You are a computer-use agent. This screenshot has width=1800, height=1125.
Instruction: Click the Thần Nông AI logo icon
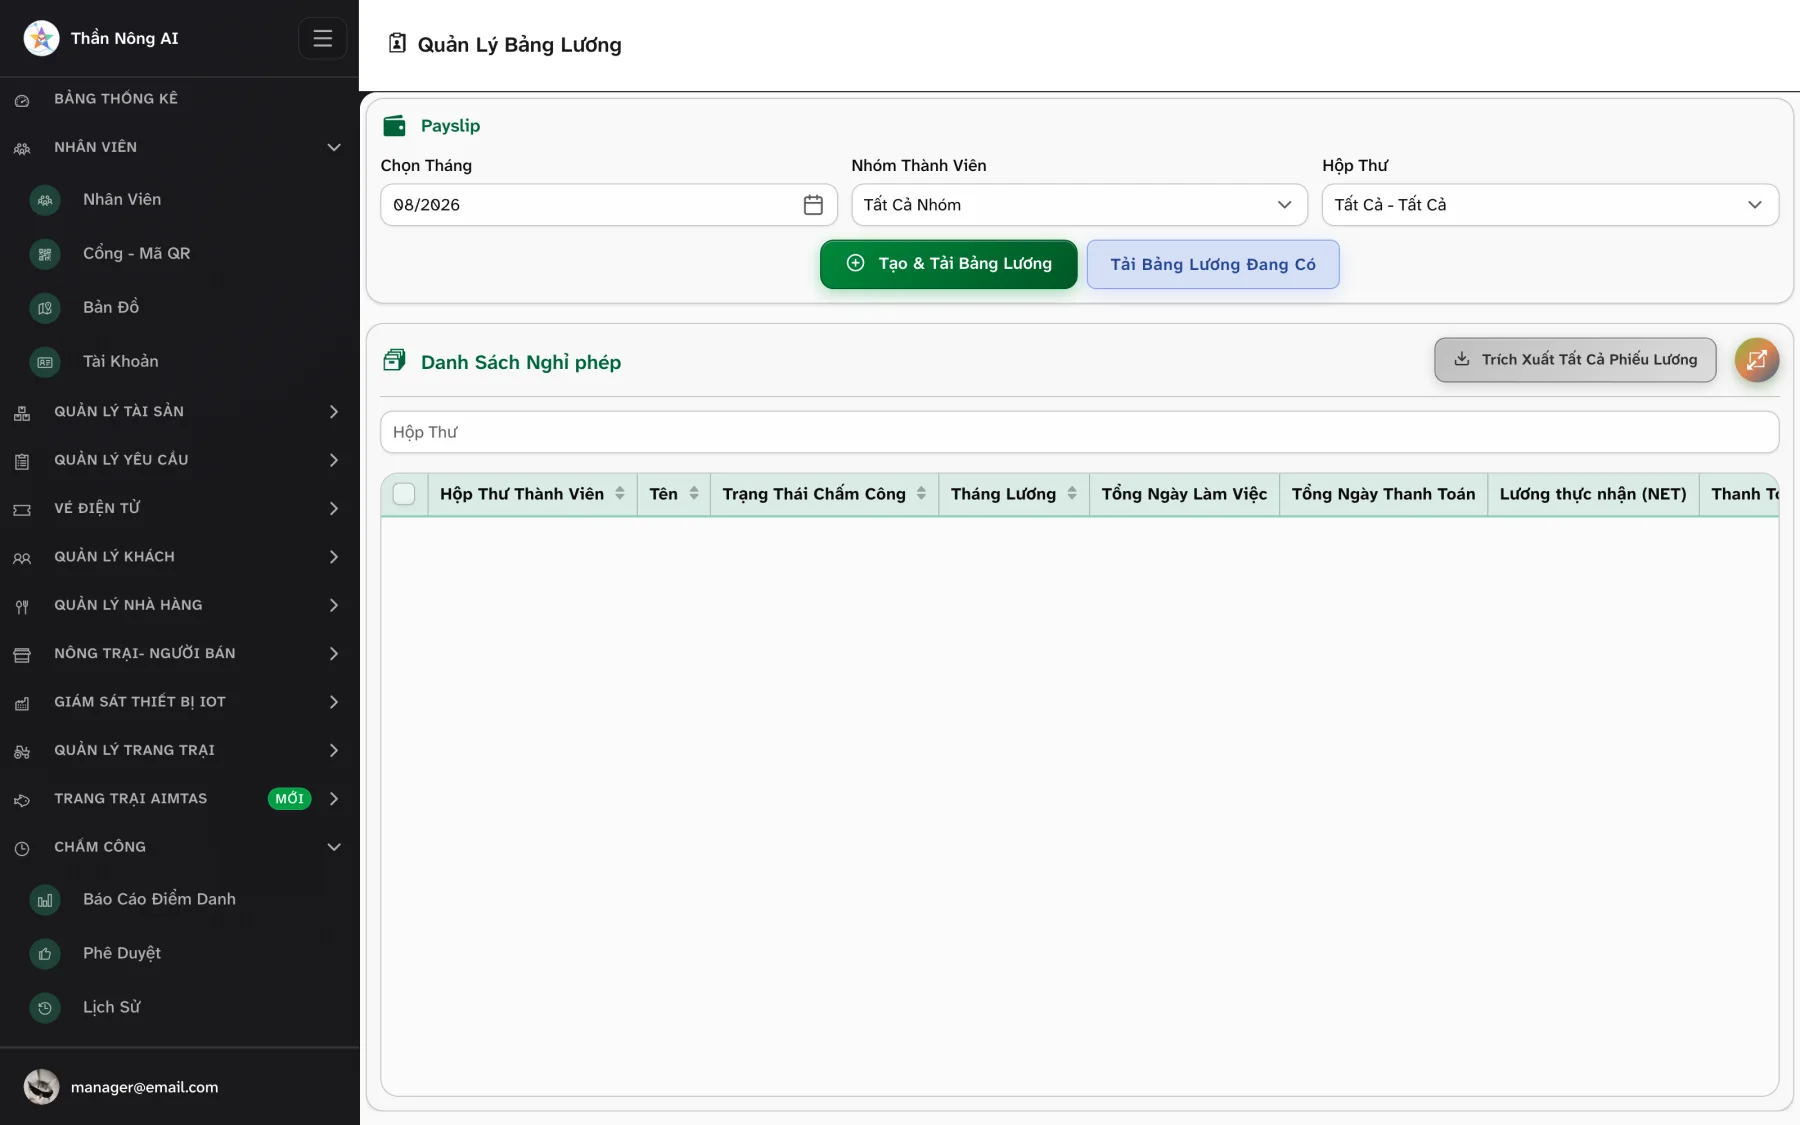[41, 38]
